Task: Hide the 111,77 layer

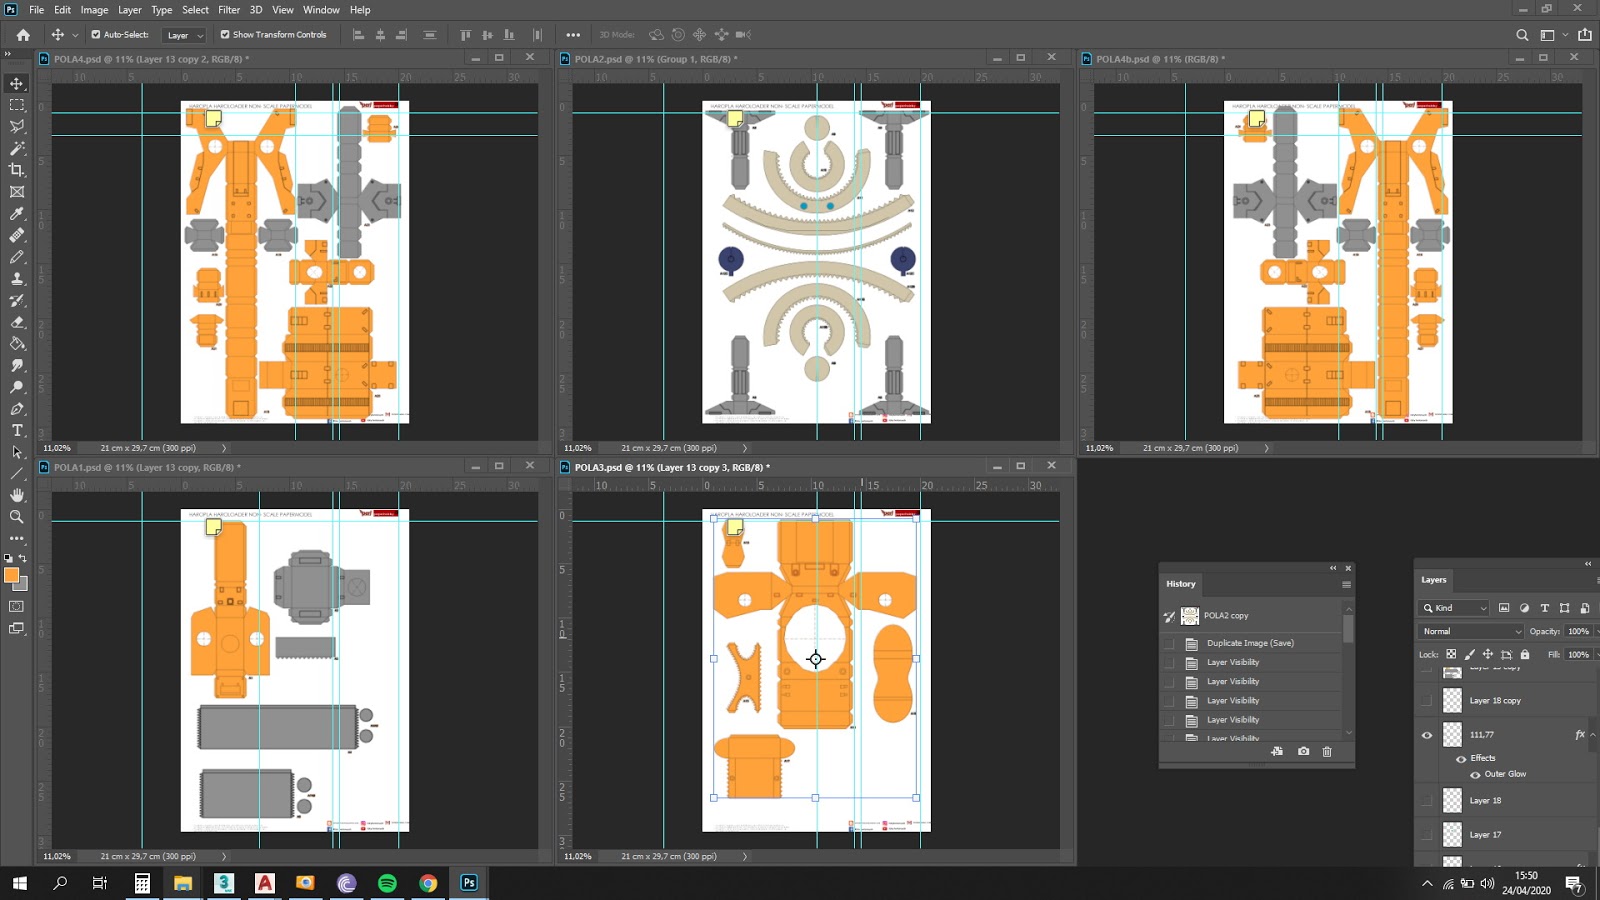Action: pyautogui.click(x=1427, y=735)
